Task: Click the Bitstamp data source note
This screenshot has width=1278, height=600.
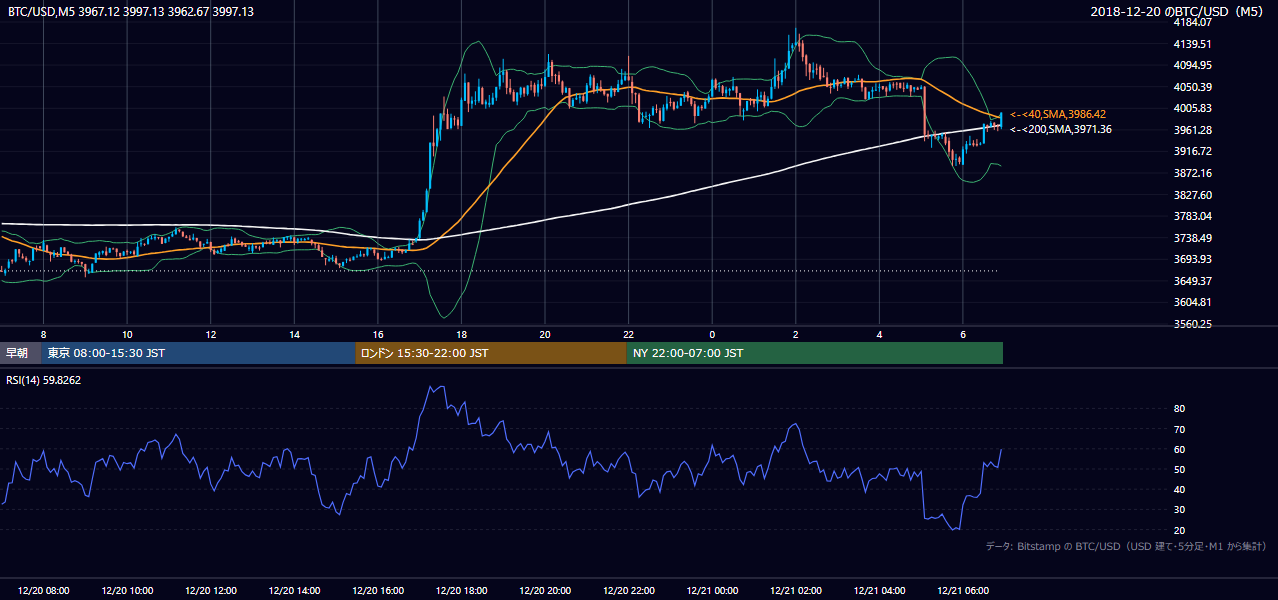Action: [x=1126, y=546]
